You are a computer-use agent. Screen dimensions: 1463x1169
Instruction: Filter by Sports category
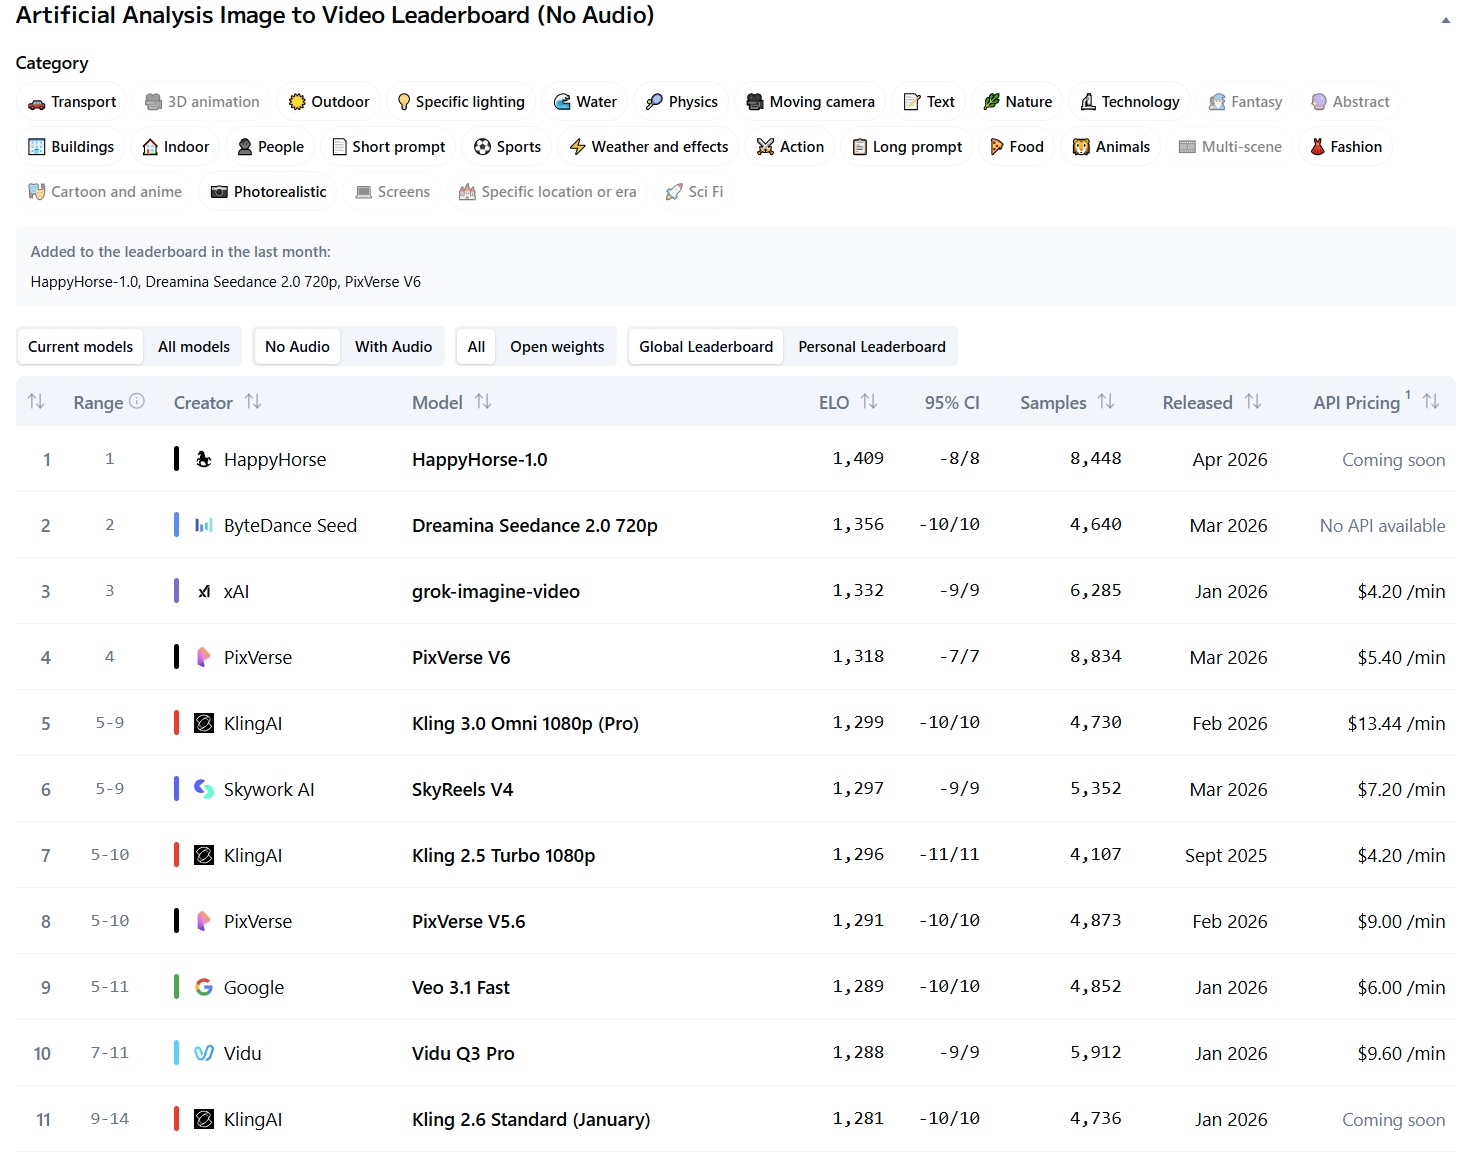pos(507,147)
